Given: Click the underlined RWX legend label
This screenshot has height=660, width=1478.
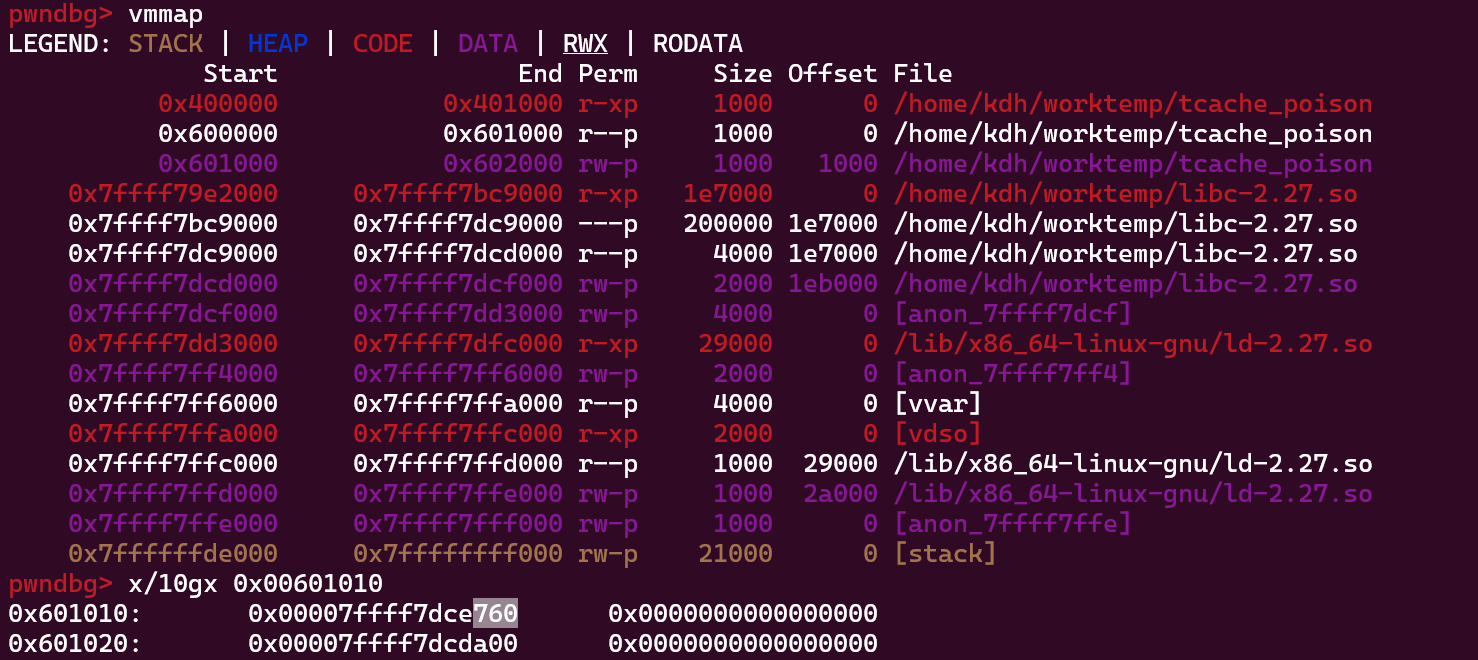Looking at the screenshot, I should 585,44.
